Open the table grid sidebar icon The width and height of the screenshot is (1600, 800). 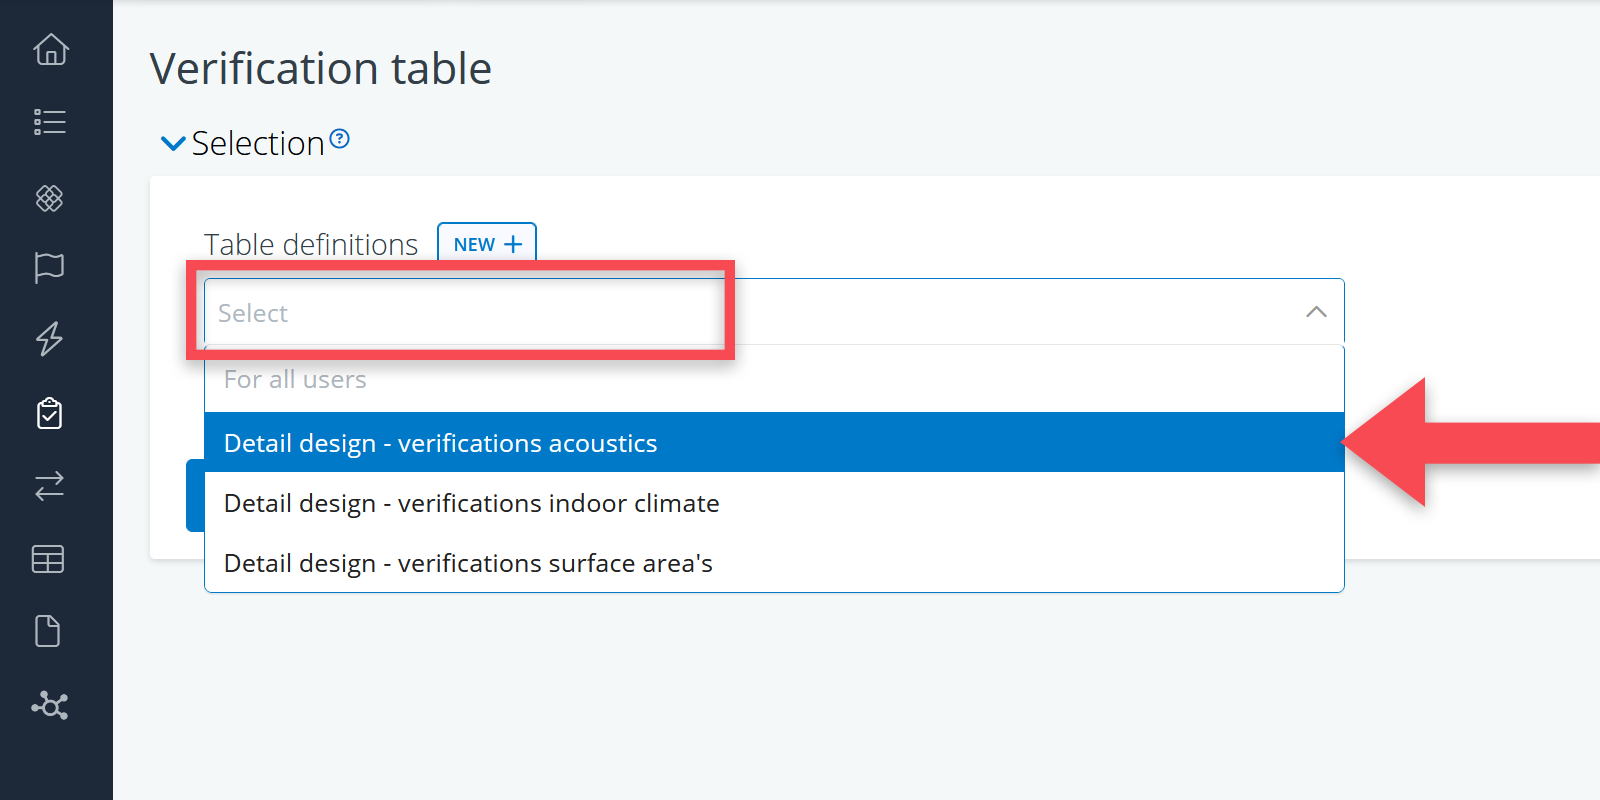[48, 559]
